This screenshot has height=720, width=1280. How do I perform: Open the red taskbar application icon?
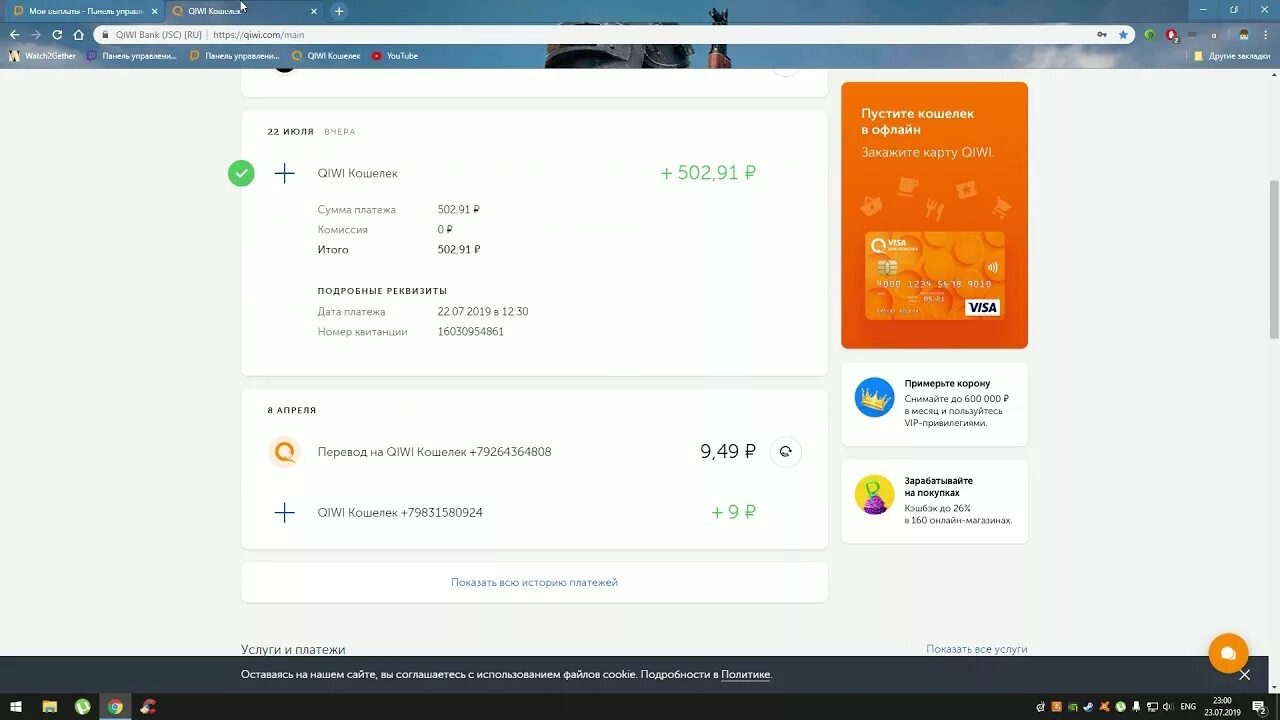[148, 707]
